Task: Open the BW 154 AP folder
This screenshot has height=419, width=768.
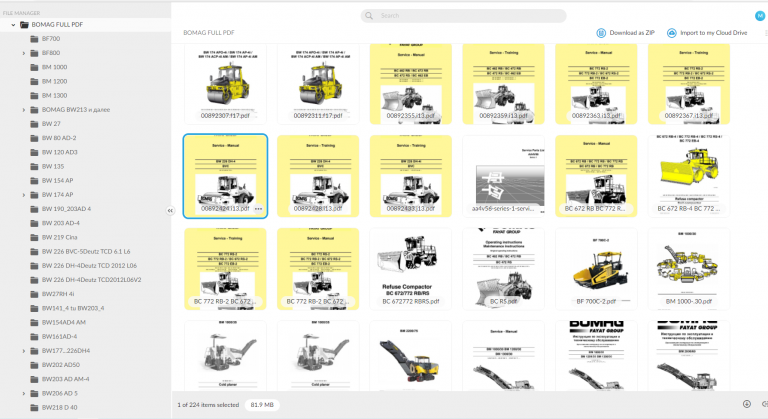Action: (57, 181)
